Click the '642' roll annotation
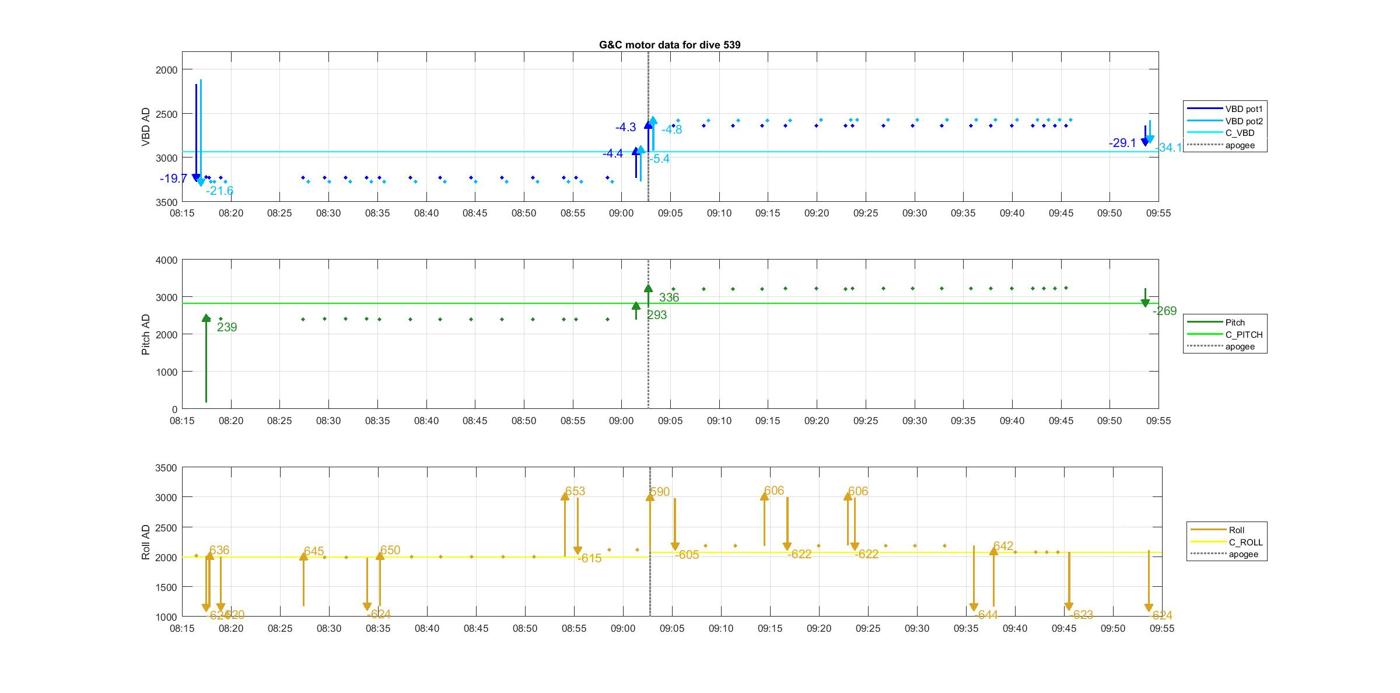The width and height of the screenshot is (1400, 693). tap(1003, 547)
